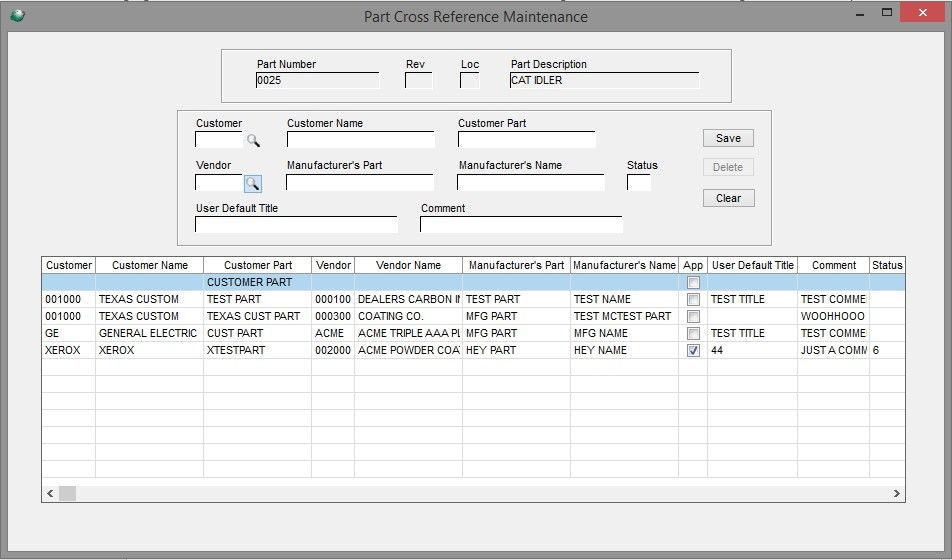
Task: Select the DEALERS CARBON vendor name cell
Action: [409, 299]
